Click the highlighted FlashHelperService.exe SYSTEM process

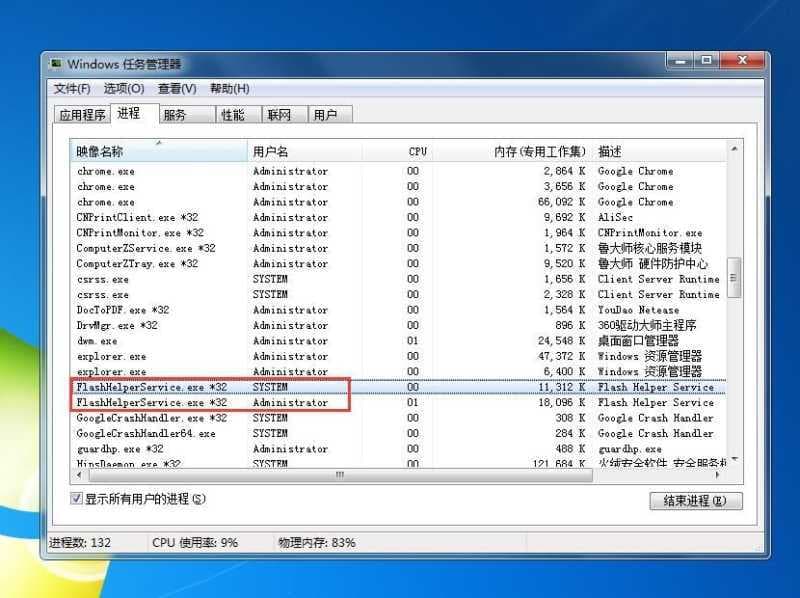pos(150,387)
